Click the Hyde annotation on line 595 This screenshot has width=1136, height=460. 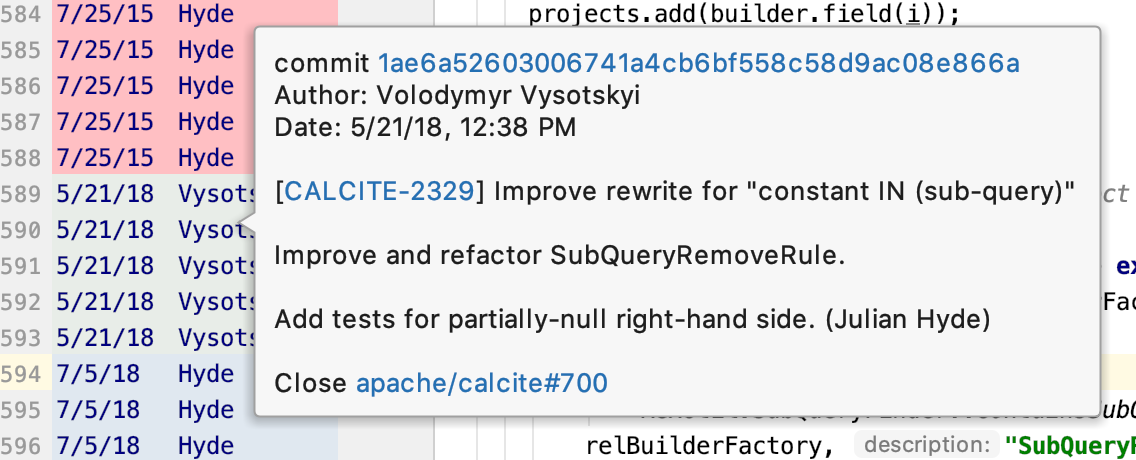click(206, 409)
